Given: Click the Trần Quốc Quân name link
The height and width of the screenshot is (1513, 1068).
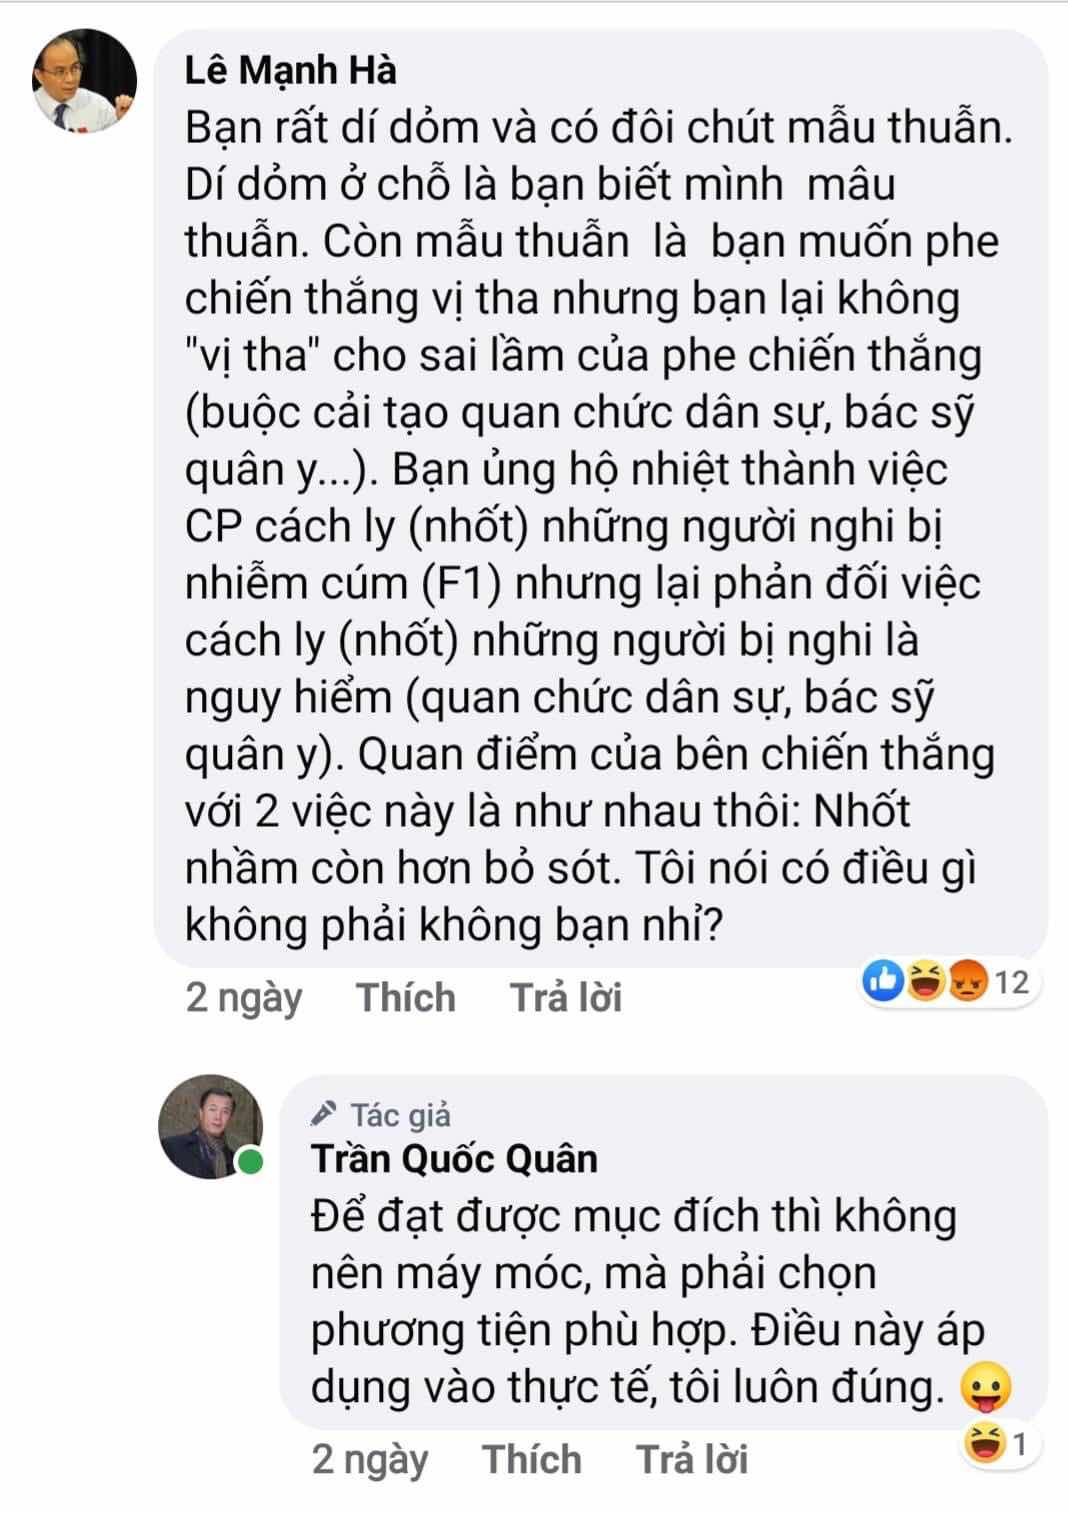Looking at the screenshot, I should 454,1158.
